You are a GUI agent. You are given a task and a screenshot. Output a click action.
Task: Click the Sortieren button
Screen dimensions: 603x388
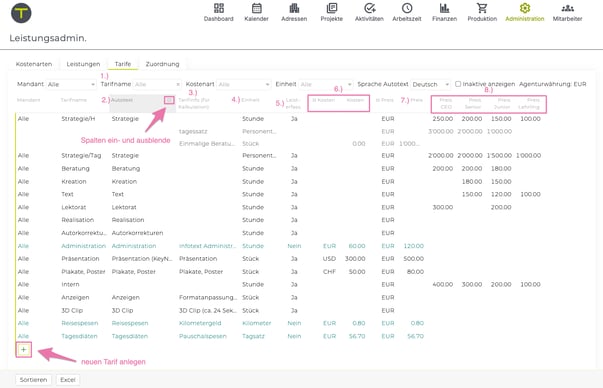click(33, 380)
